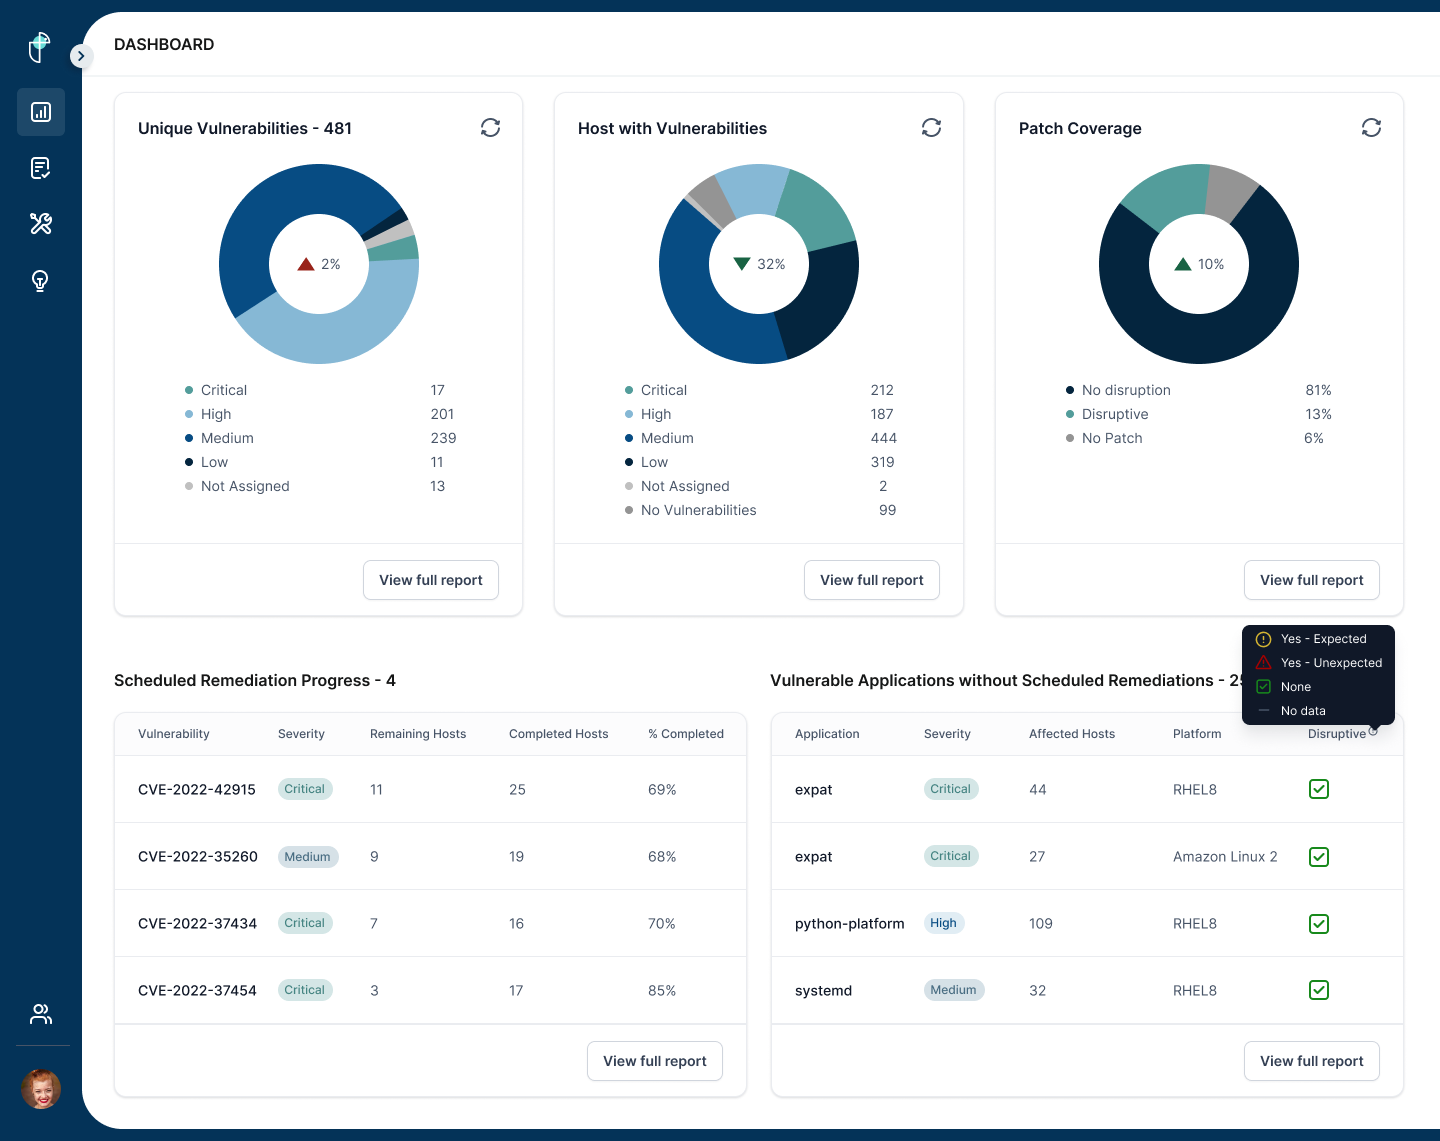Click the shield logo in sidebar

[40, 47]
